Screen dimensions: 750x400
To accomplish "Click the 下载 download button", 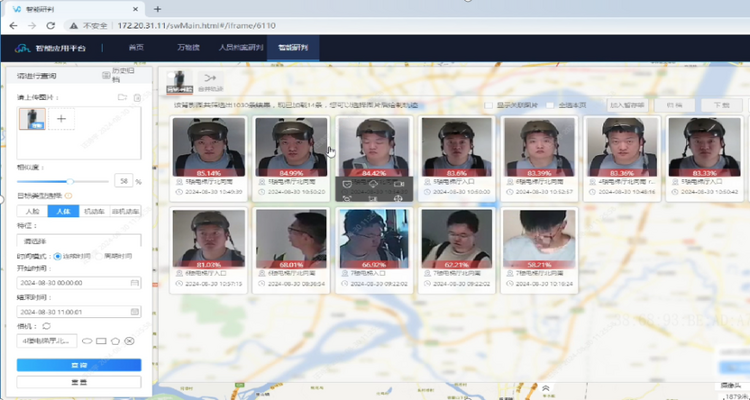I will tap(722, 105).
